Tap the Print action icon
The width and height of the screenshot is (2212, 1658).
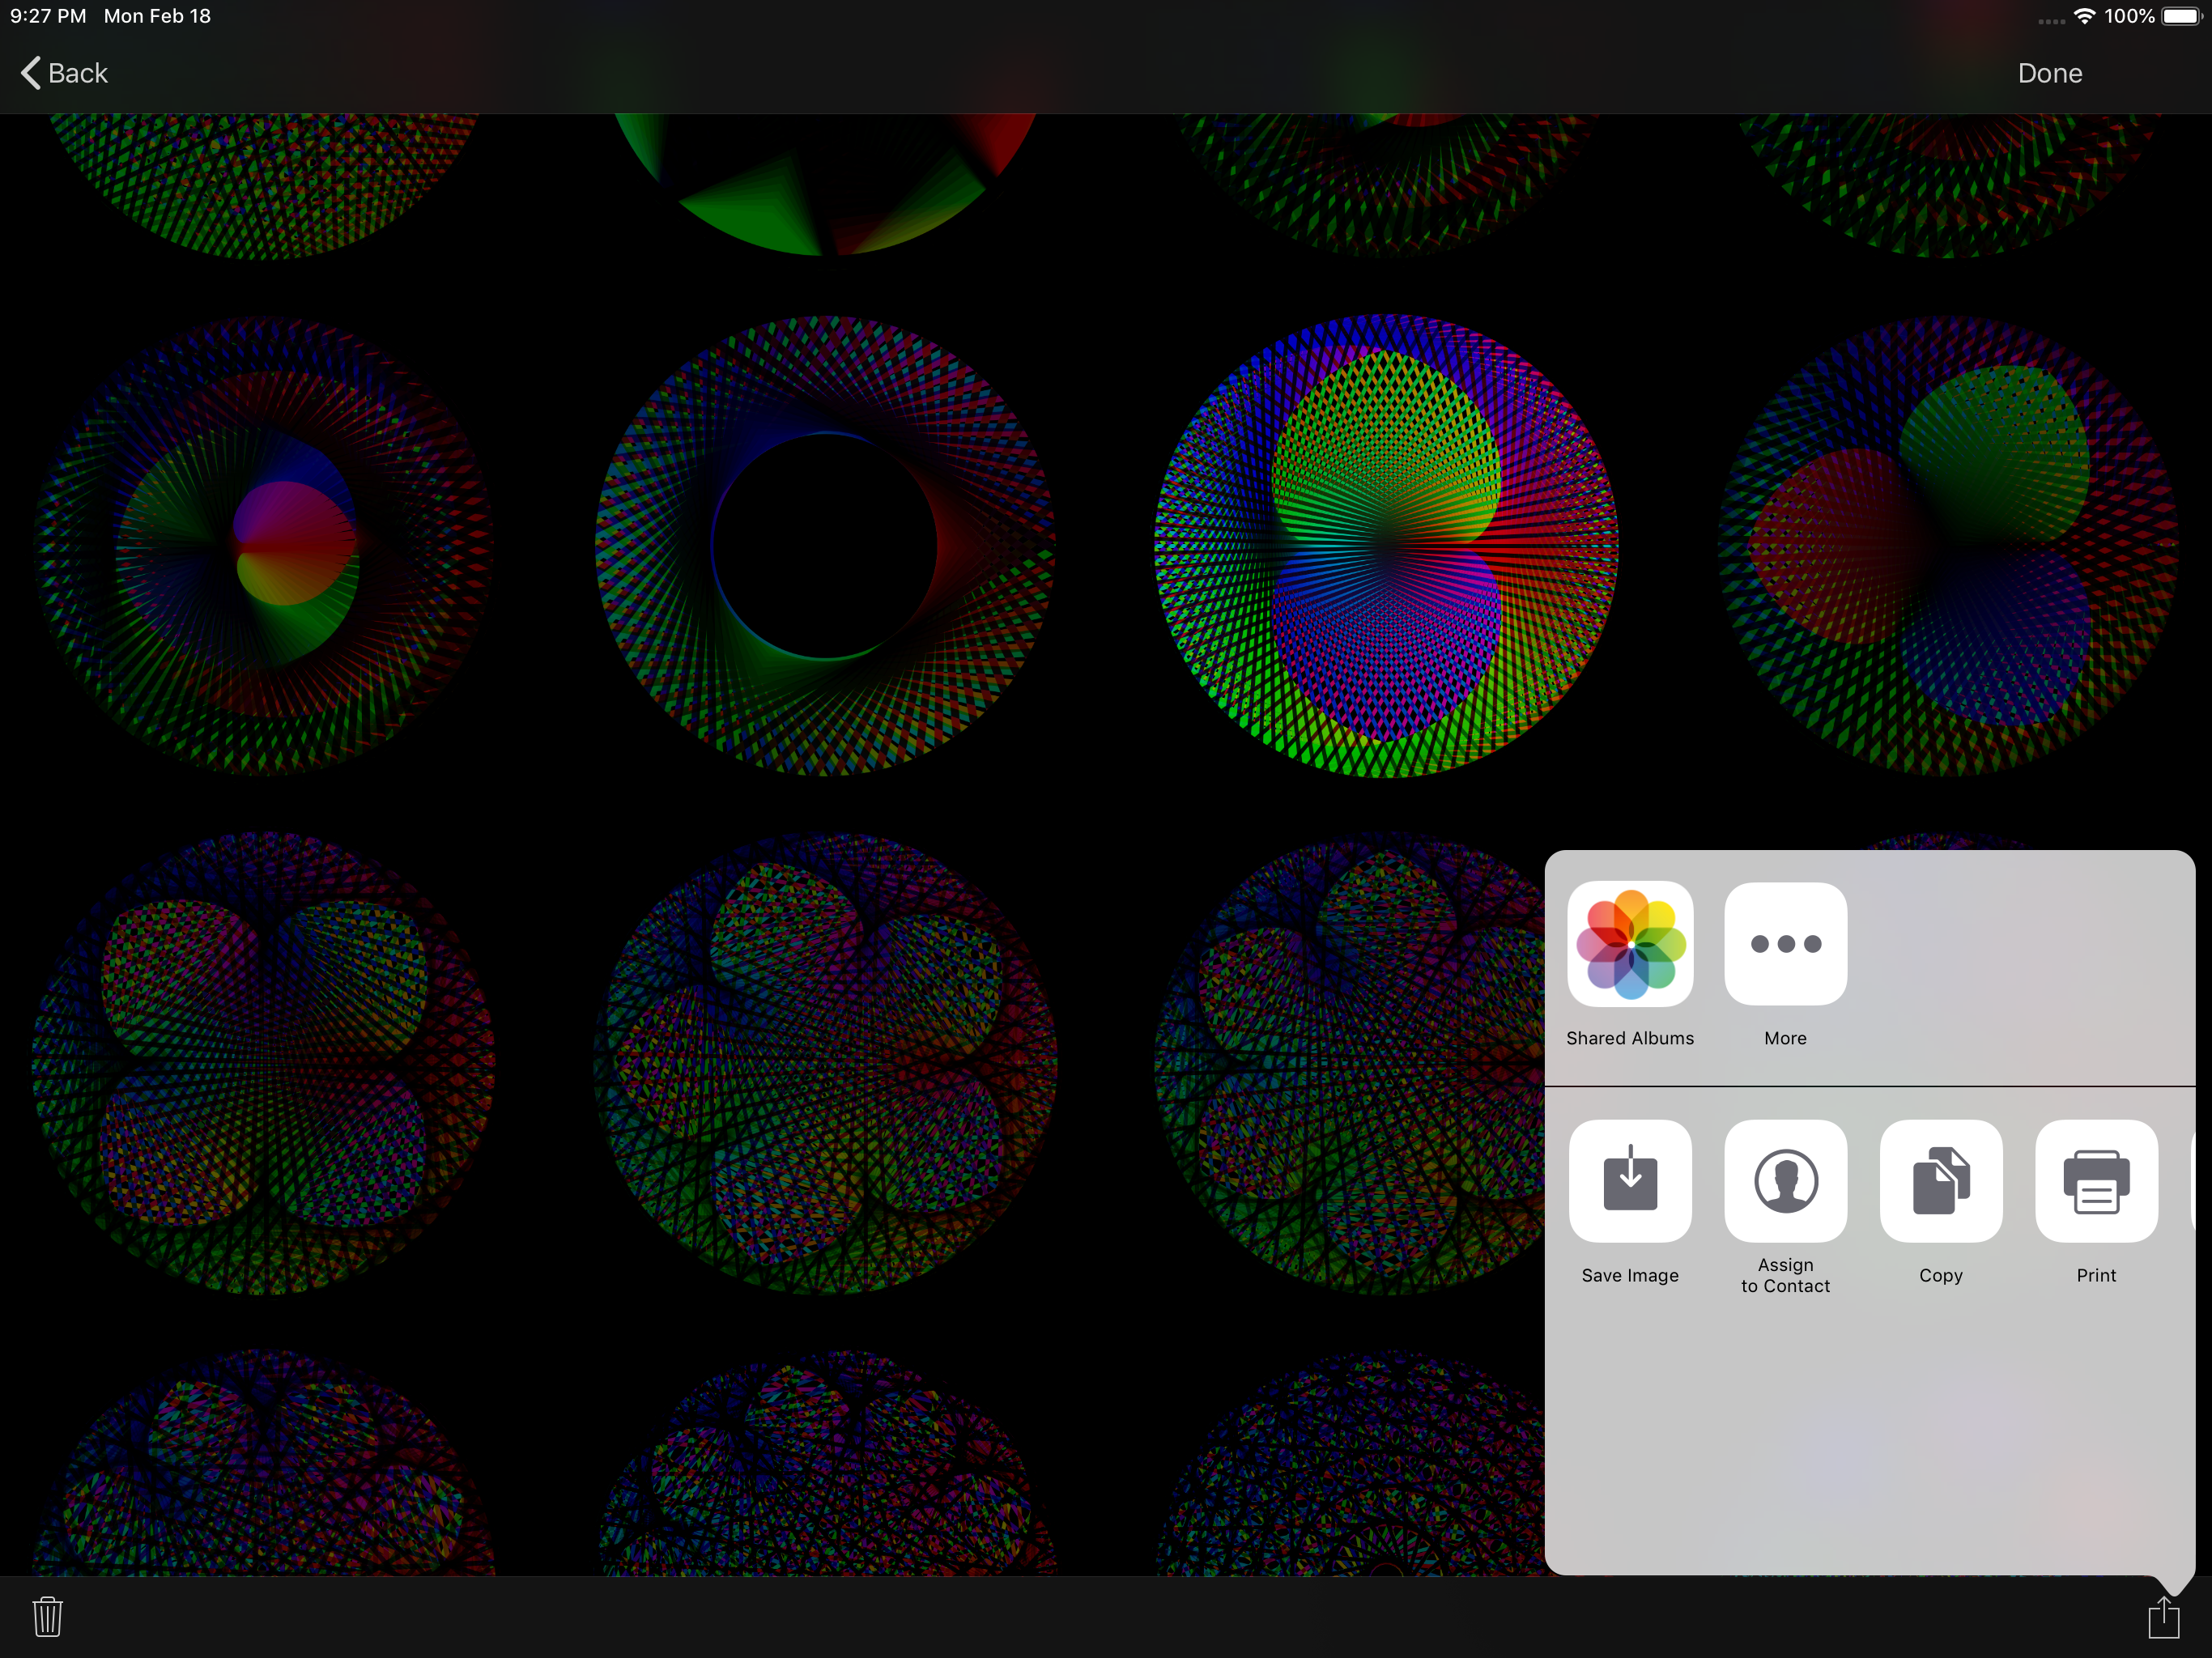(x=2095, y=1180)
